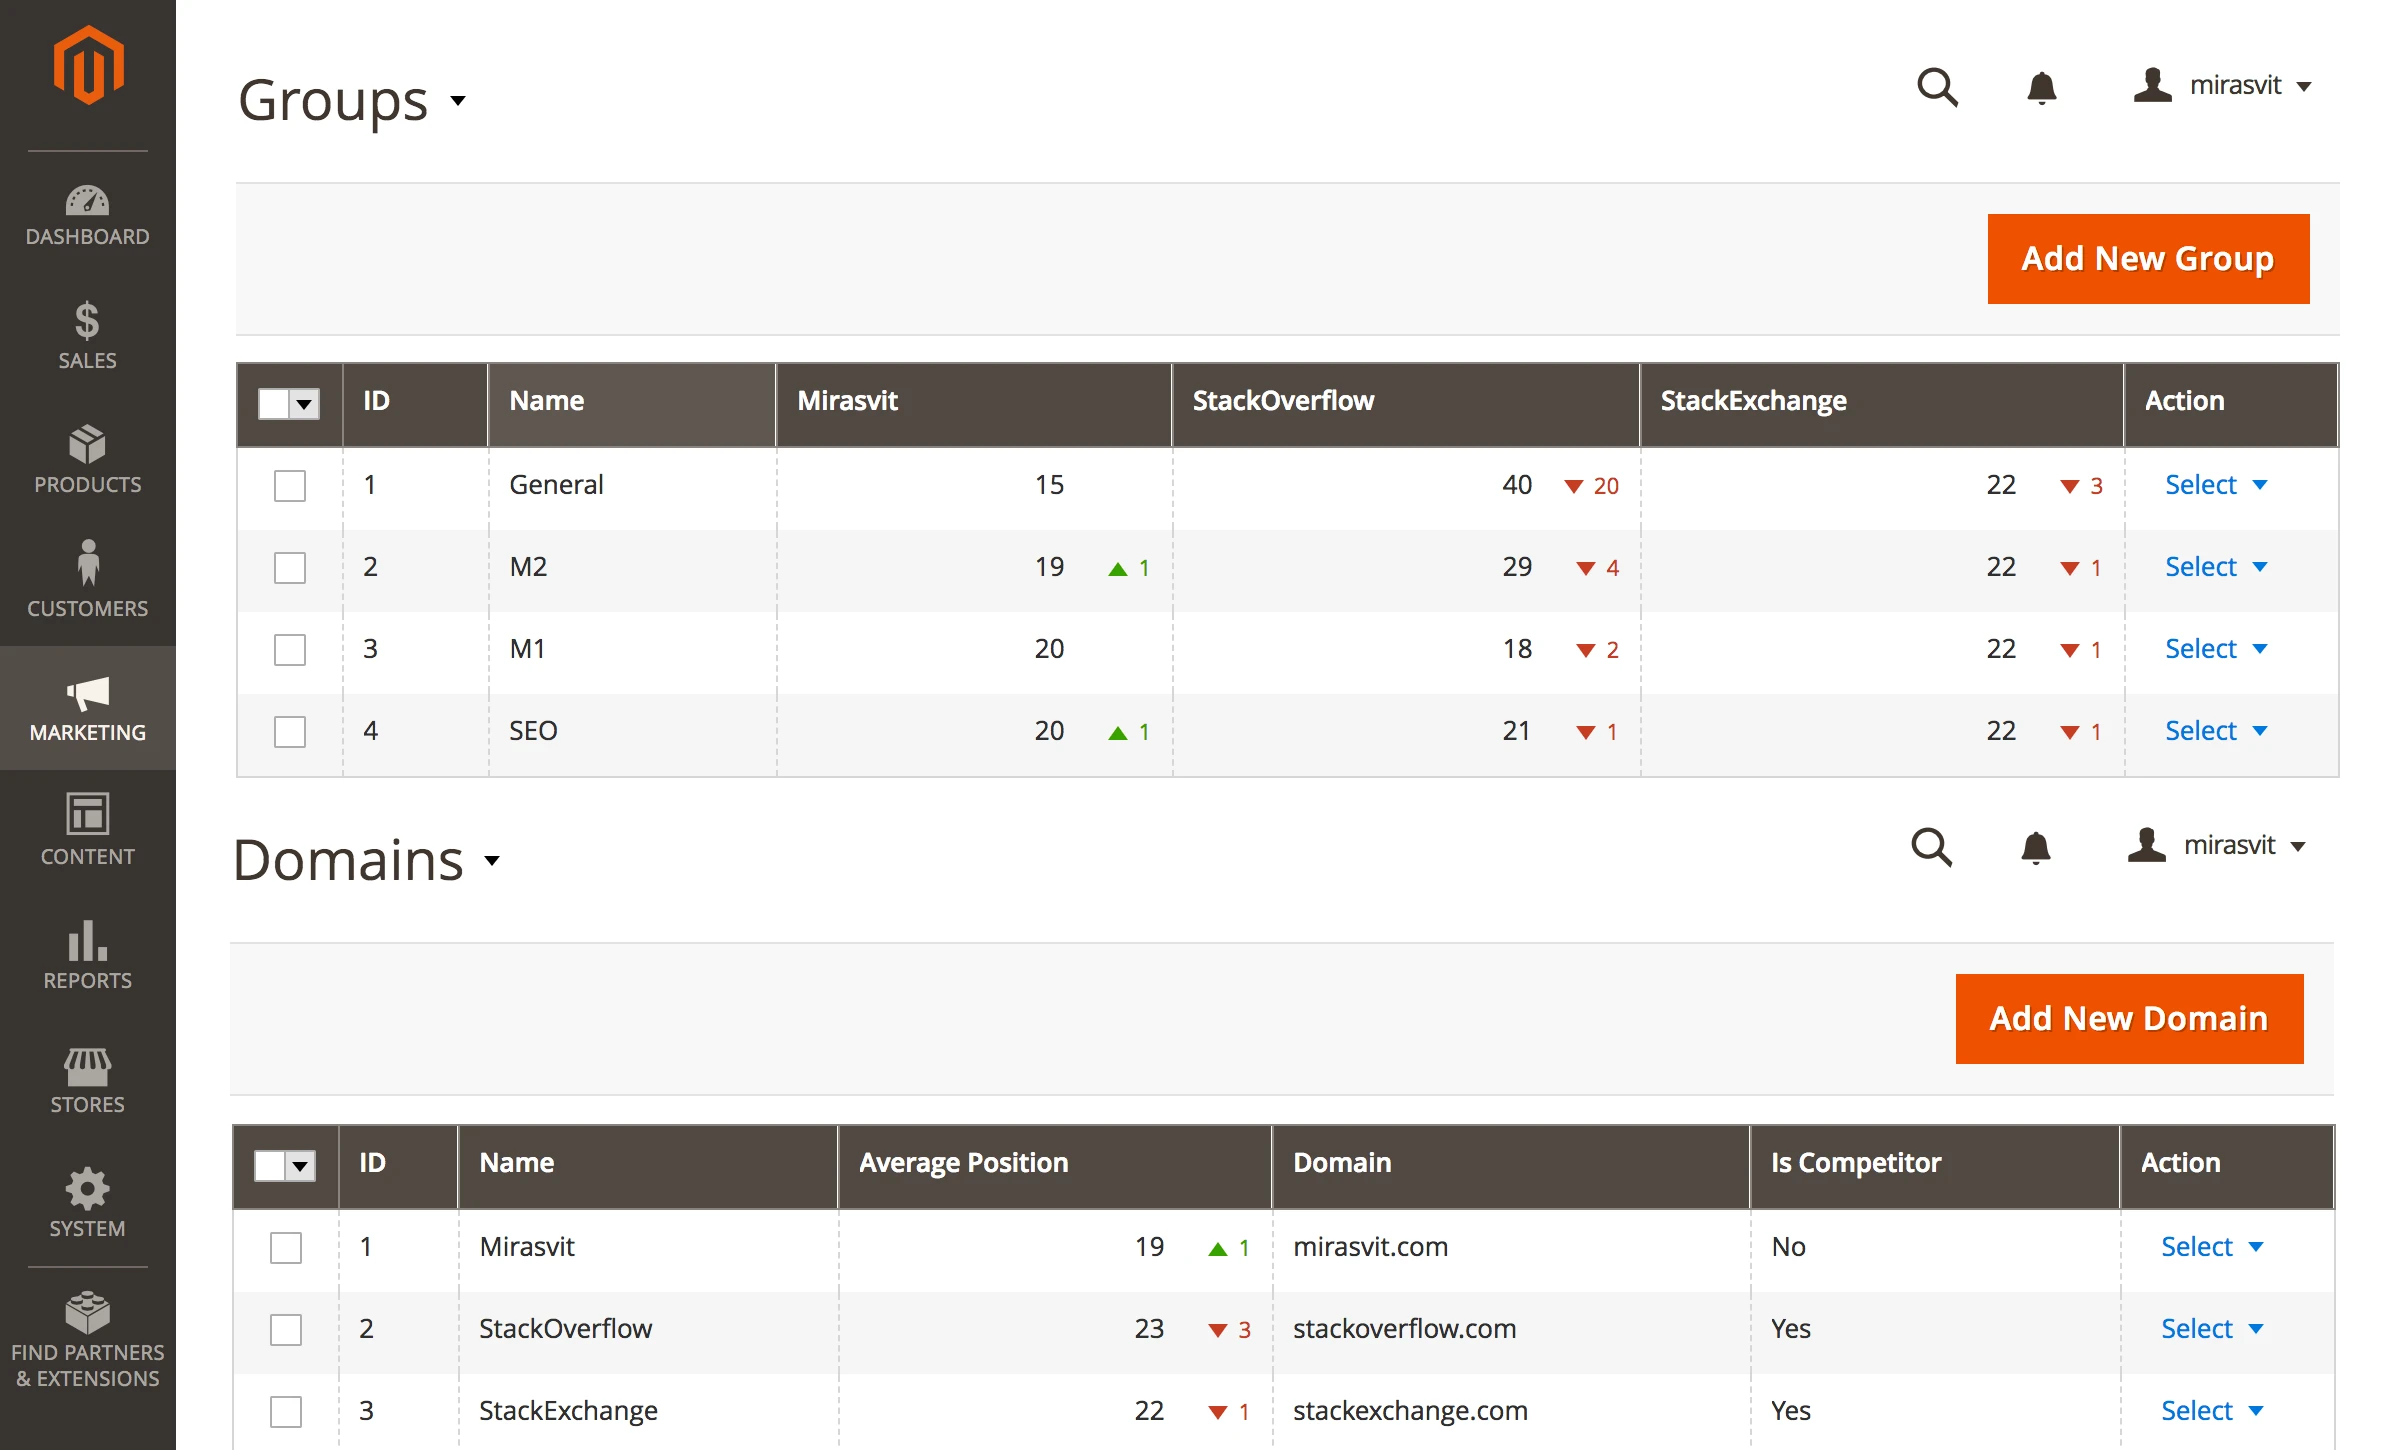Screen dimensions: 2400x1450
Task: Click notification bell in Domains header
Action: 2035,847
